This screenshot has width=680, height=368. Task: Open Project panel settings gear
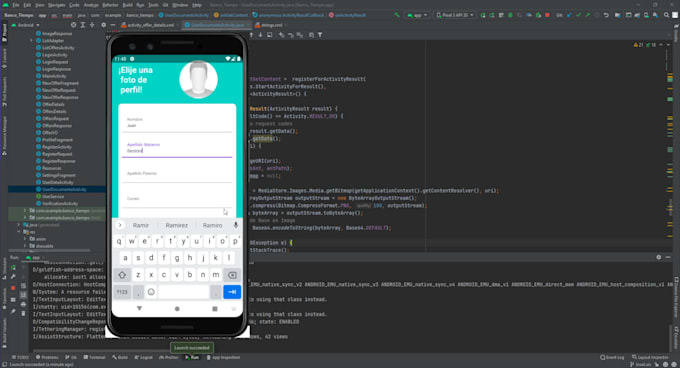pyautogui.click(x=103, y=25)
